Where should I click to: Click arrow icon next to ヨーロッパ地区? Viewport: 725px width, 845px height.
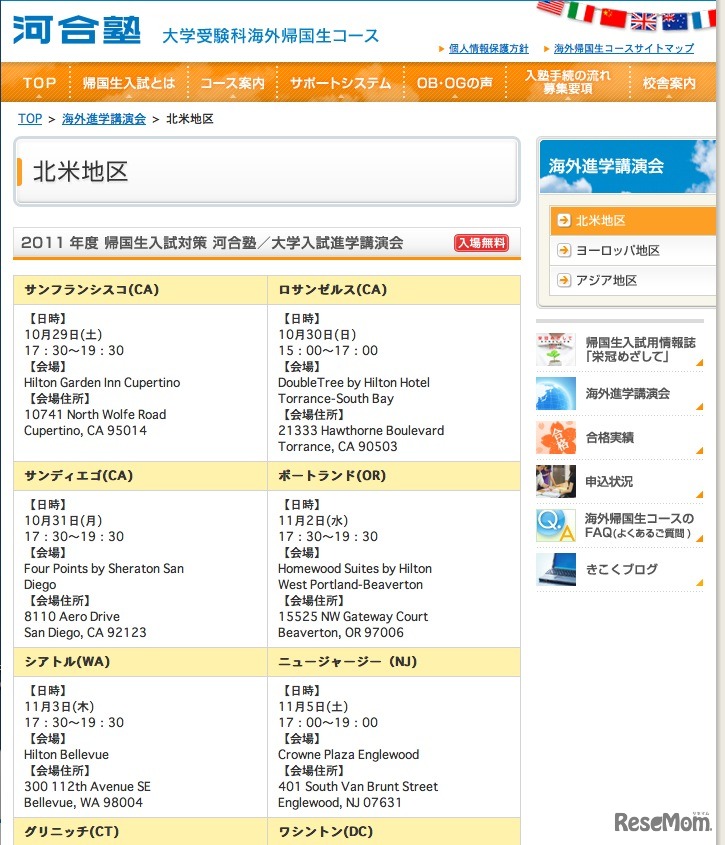(564, 250)
